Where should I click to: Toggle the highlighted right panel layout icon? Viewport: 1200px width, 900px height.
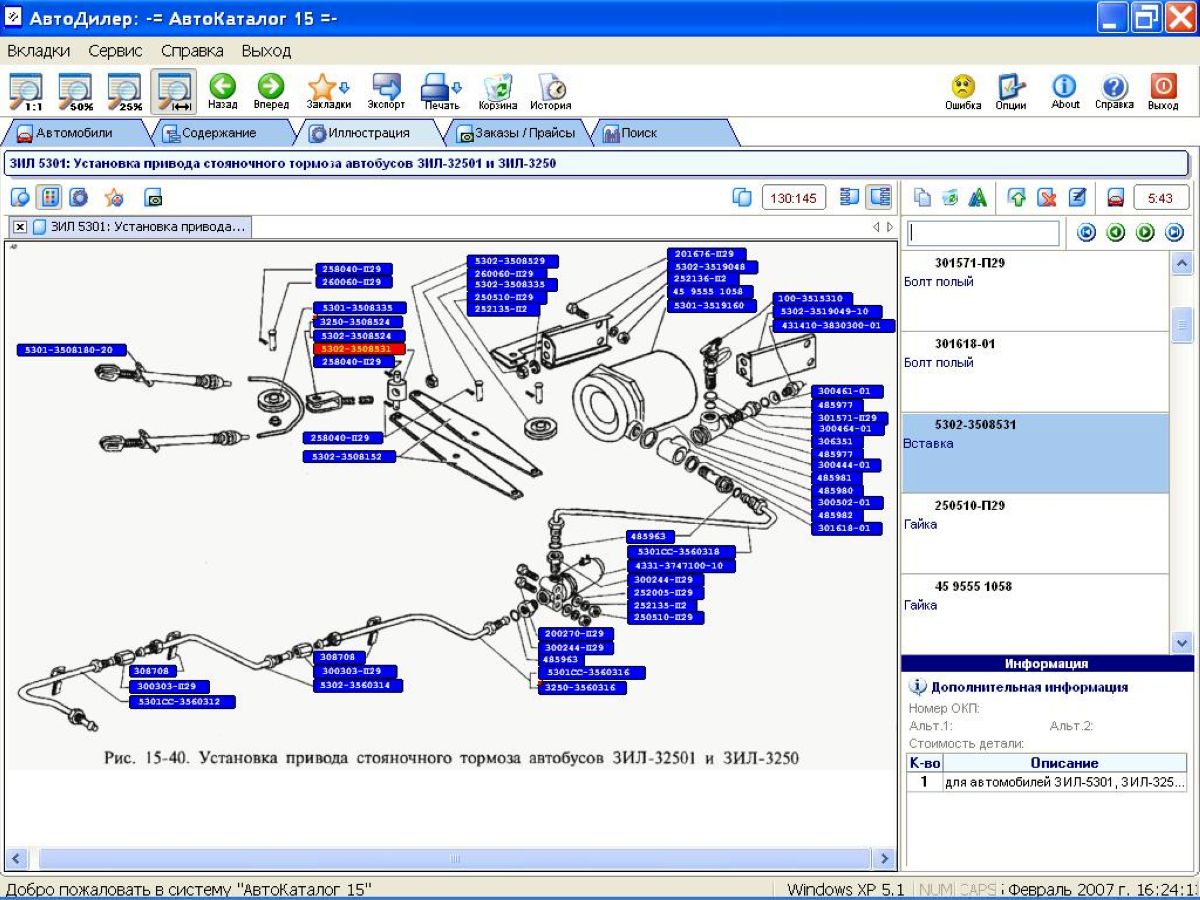[879, 198]
